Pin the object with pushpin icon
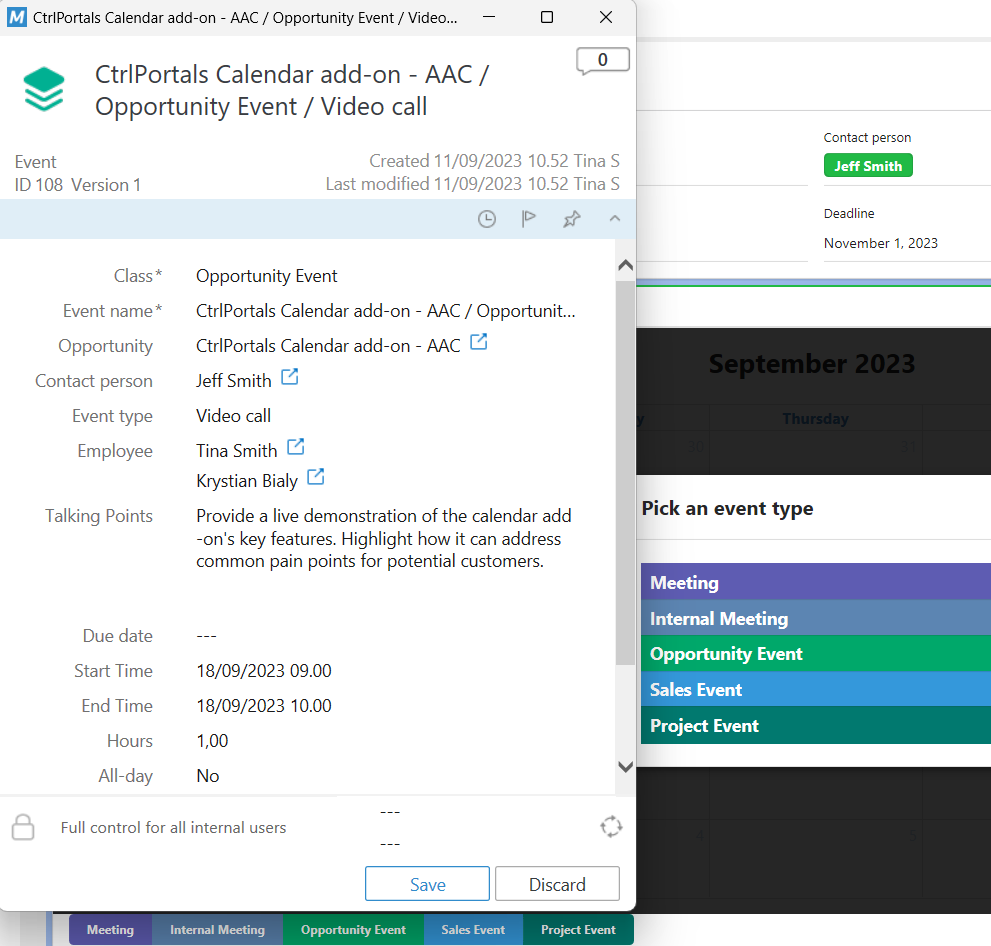Viewport: 991px width, 946px height. [x=571, y=219]
